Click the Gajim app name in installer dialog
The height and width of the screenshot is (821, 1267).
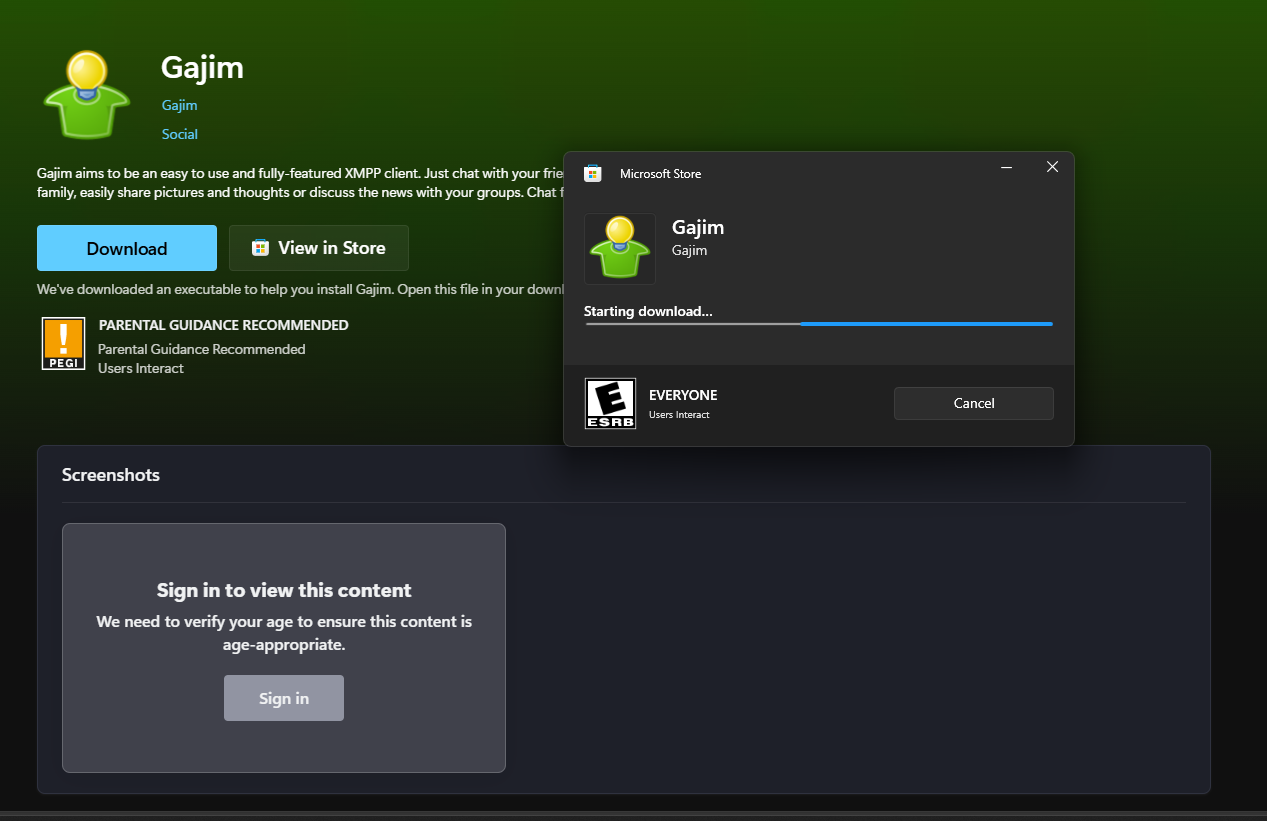tap(698, 227)
